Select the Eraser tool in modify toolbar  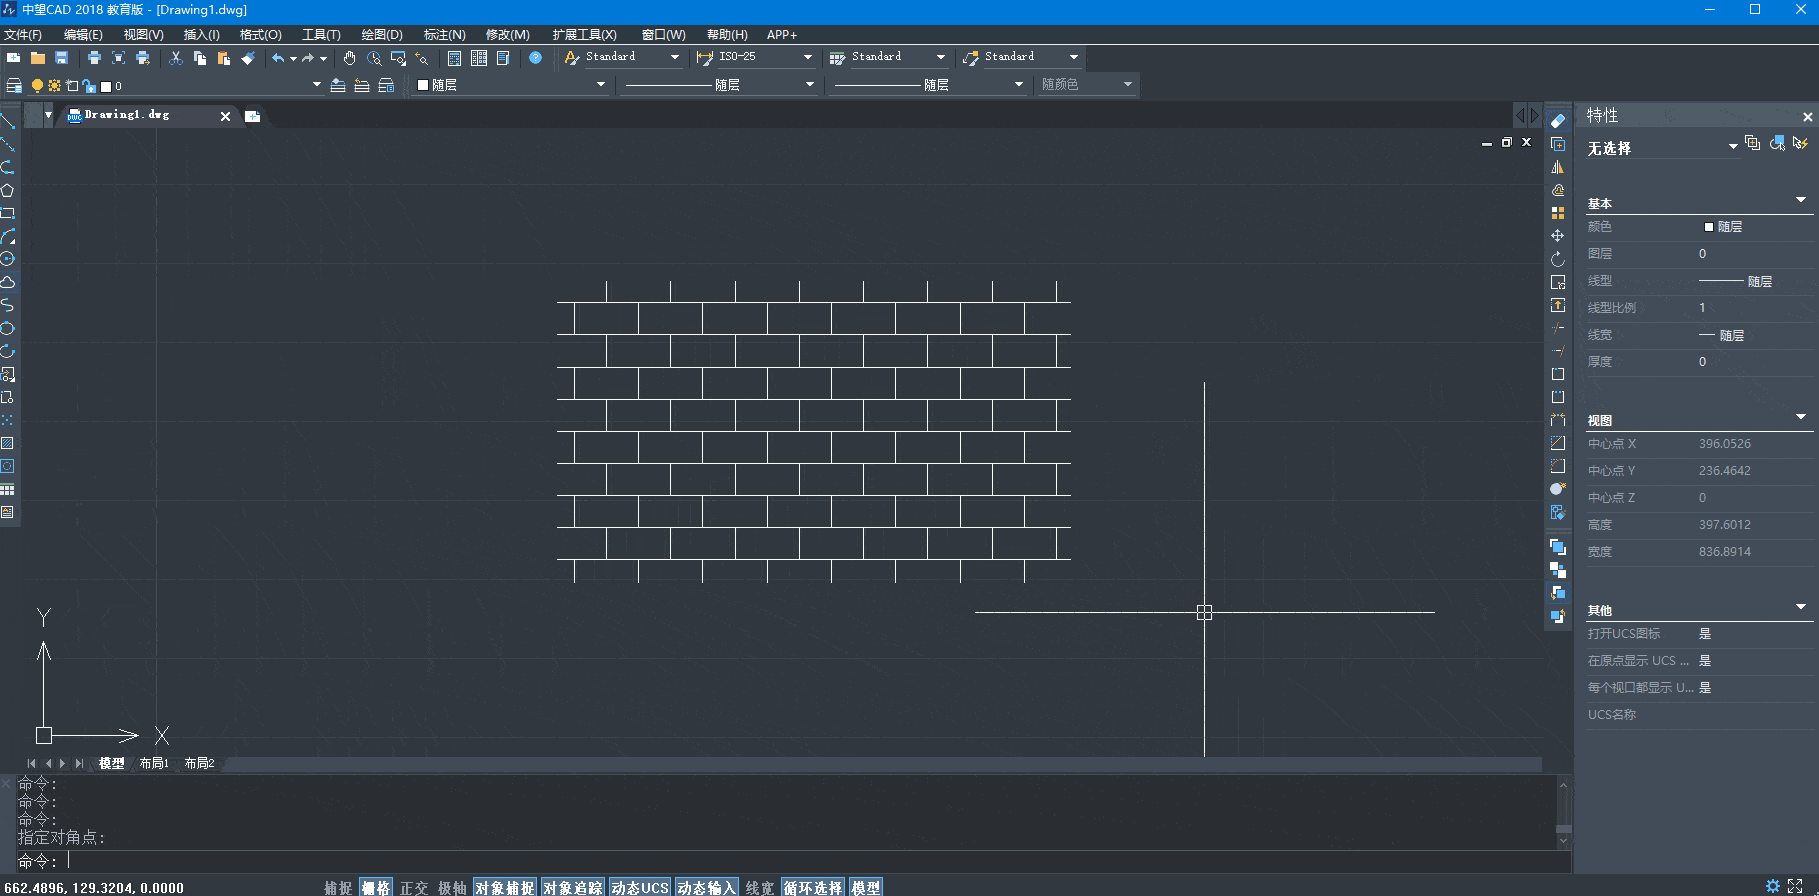1558,121
